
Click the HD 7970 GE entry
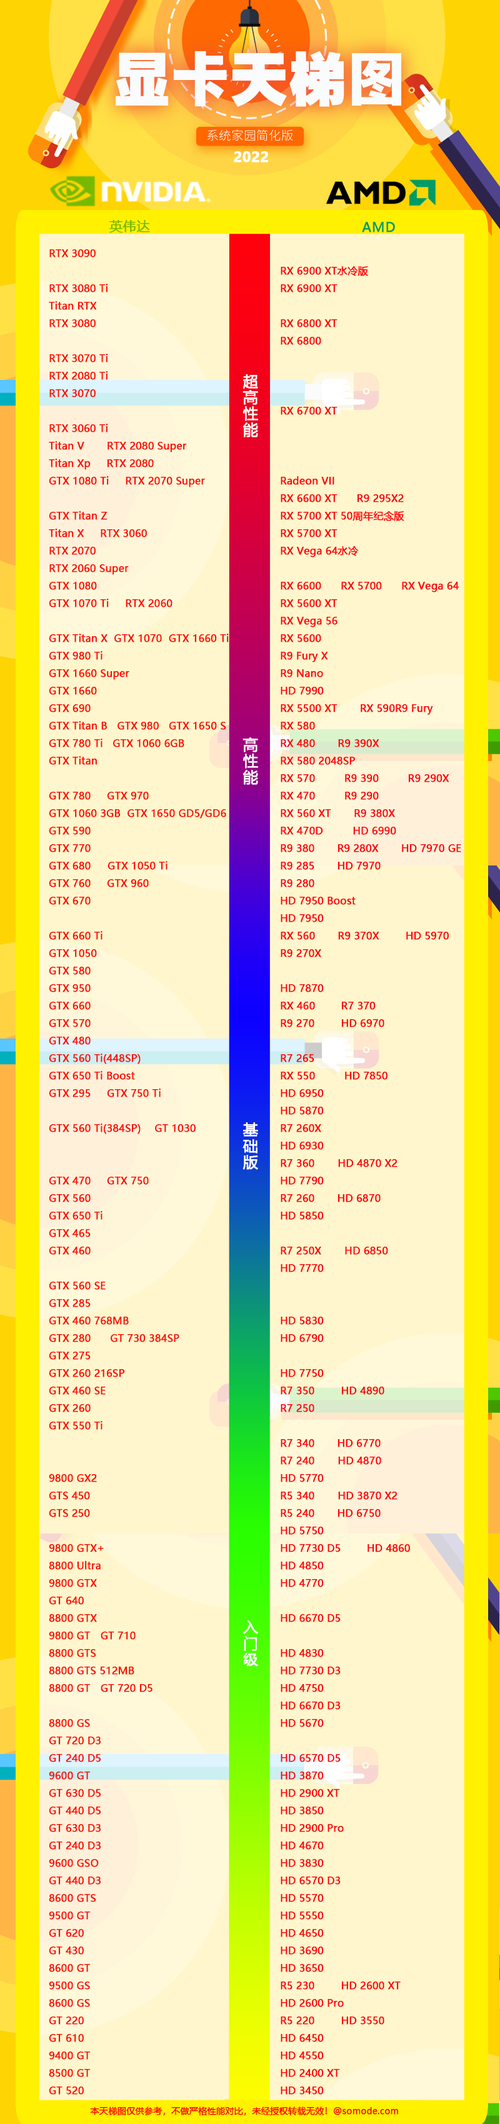pyautogui.click(x=431, y=848)
